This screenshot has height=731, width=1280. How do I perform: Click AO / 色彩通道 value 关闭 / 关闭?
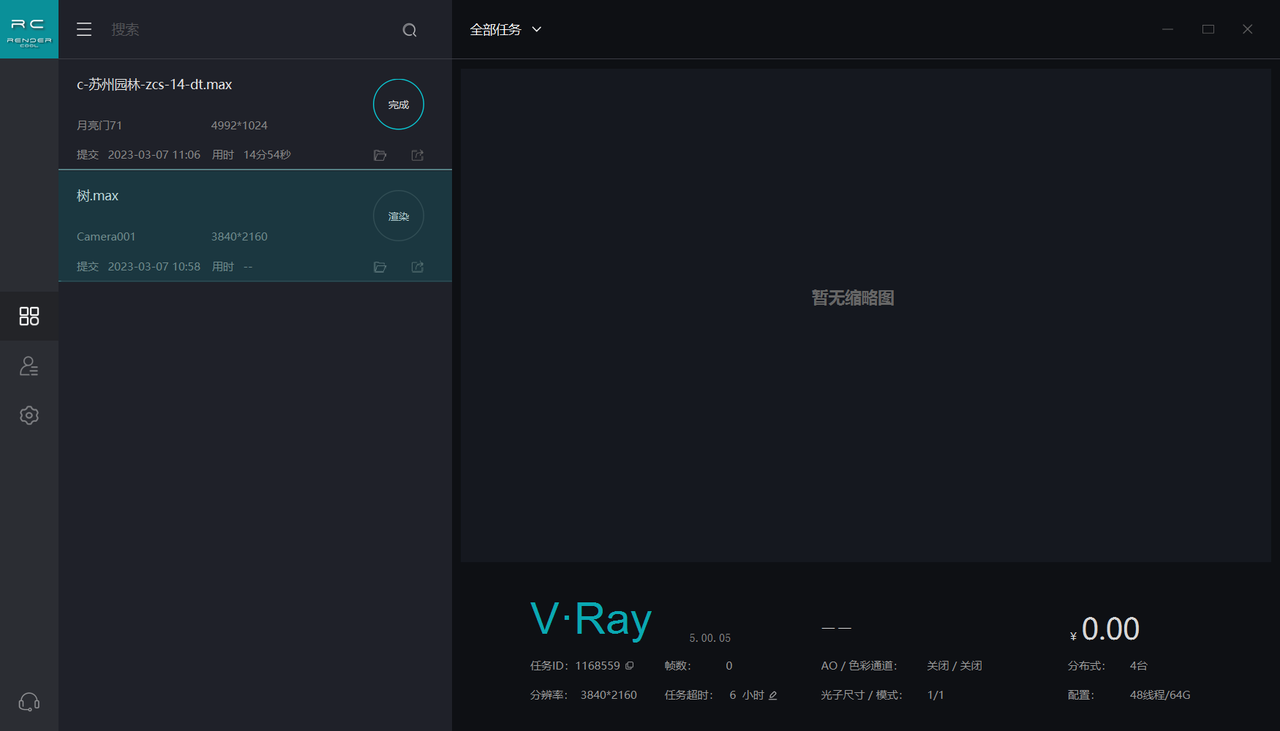[x=954, y=666]
